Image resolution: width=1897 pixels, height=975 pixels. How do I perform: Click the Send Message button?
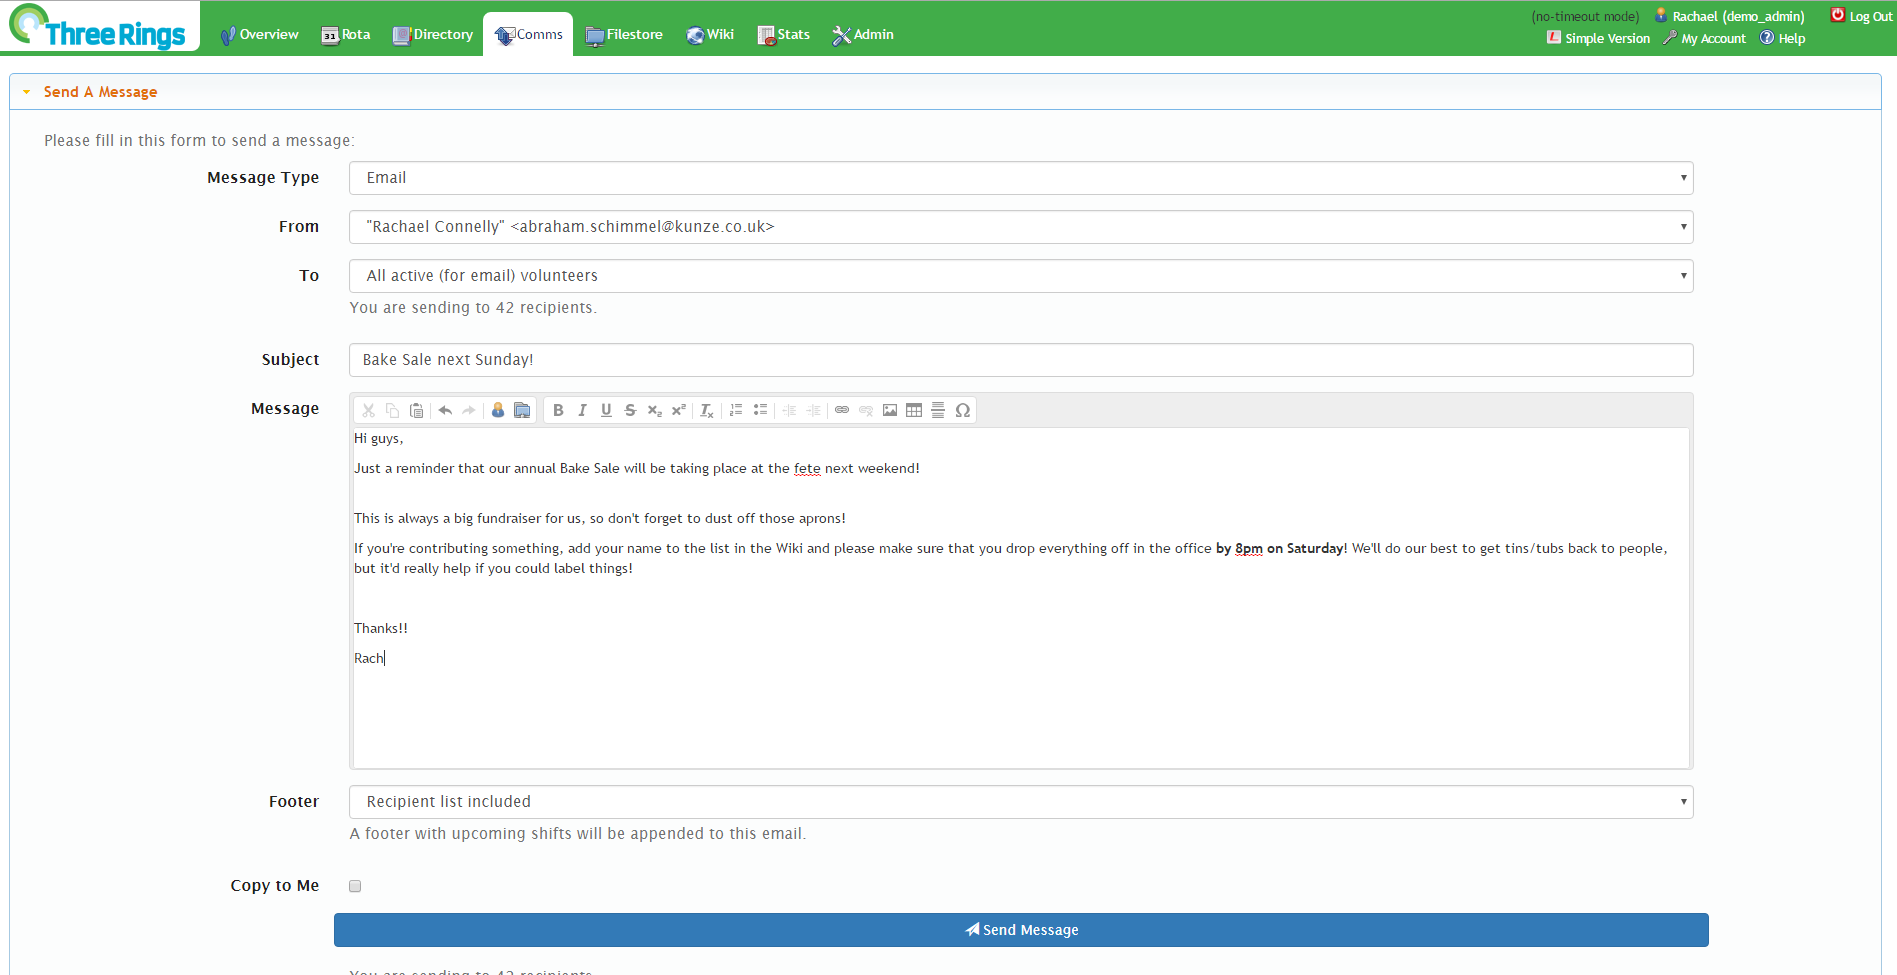tap(1021, 930)
